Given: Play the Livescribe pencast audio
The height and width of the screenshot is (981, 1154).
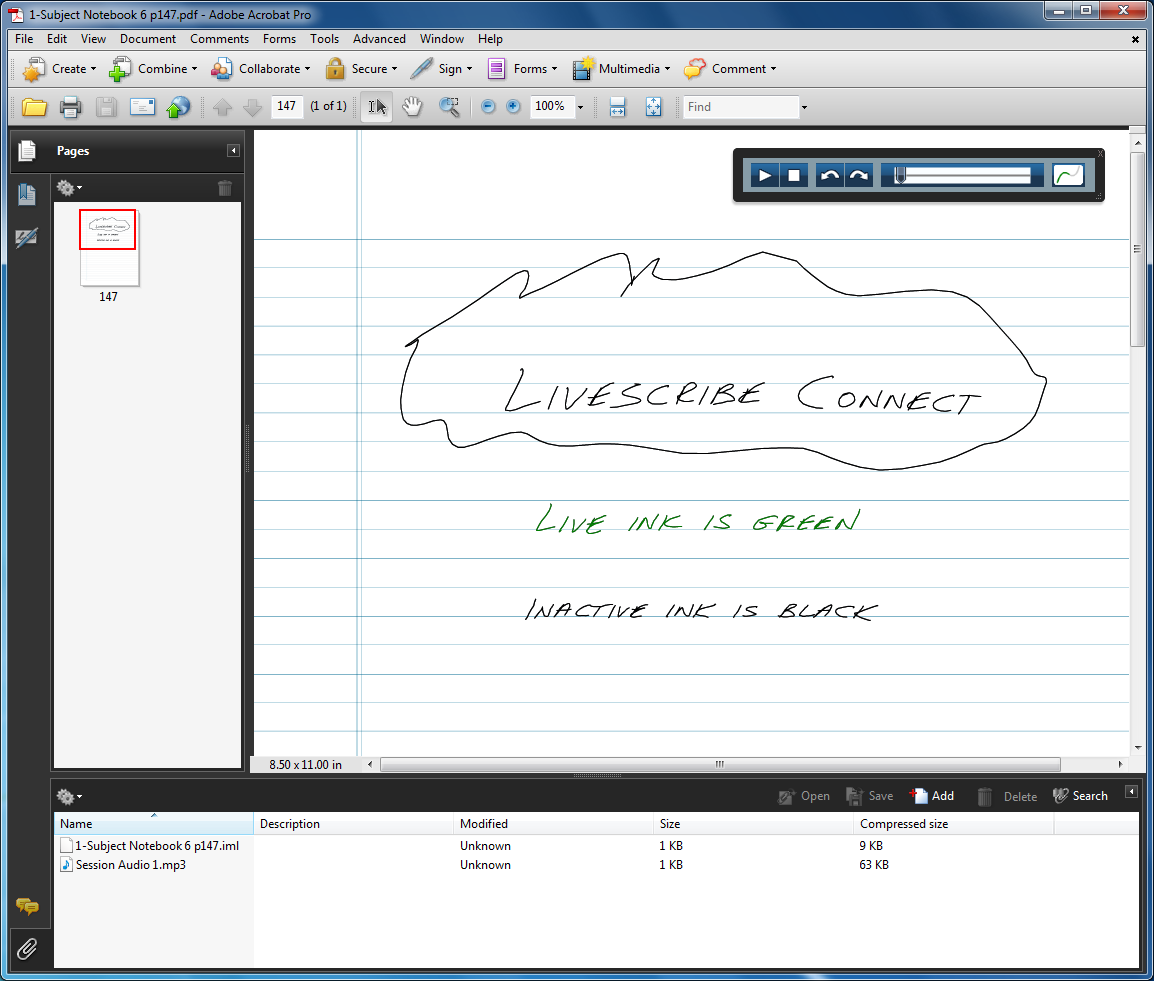Looking at the screenshot, I should [x=765, y=176].
